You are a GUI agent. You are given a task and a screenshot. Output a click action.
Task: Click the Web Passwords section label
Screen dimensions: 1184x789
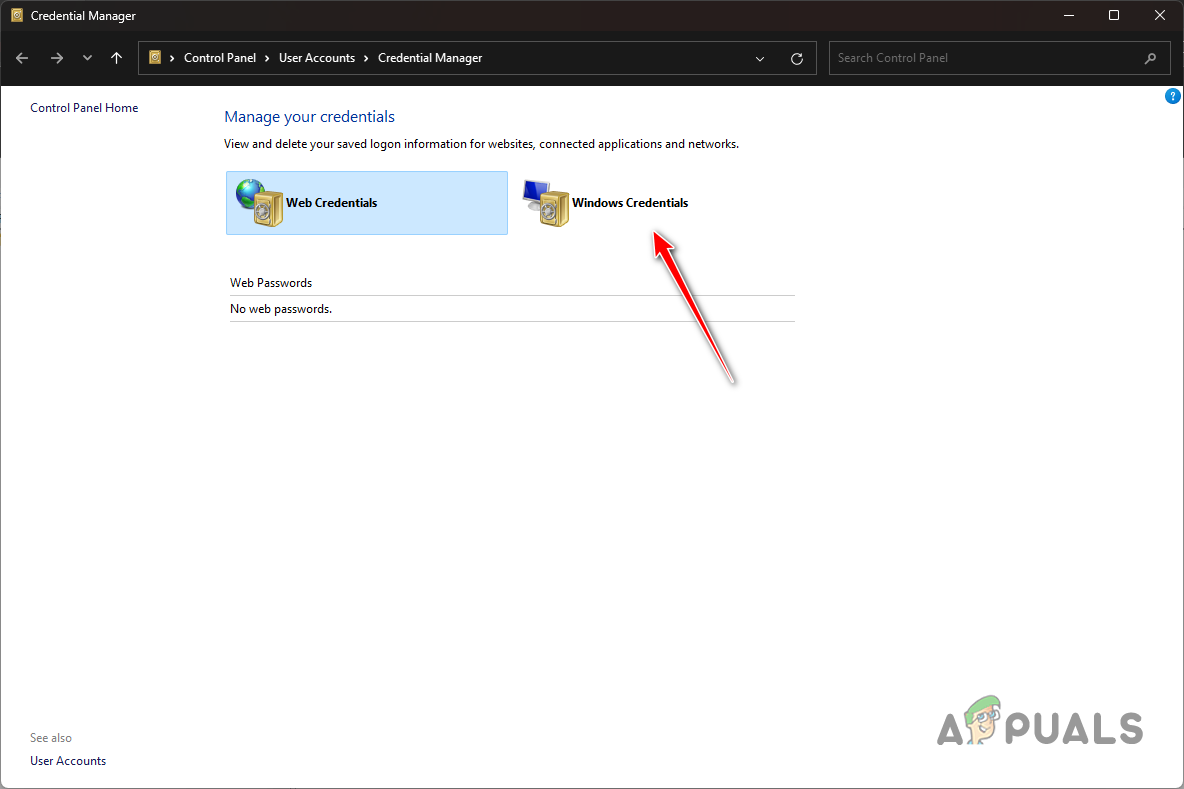(270, 282)
